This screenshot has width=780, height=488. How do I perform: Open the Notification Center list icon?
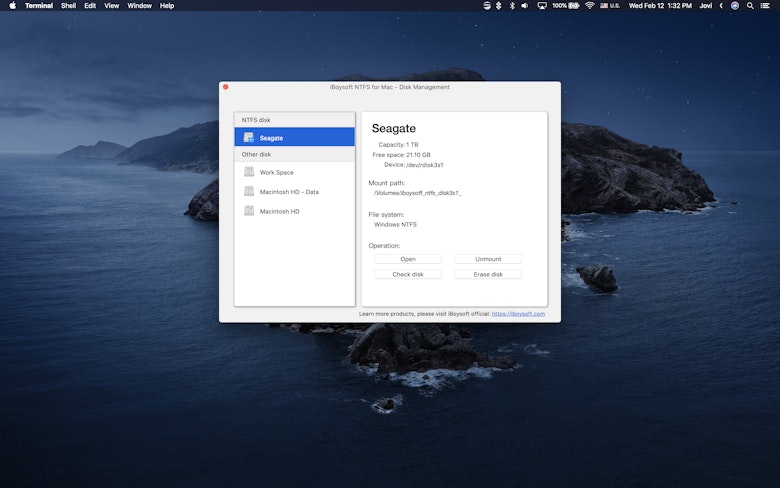click(x=766, y=5)
